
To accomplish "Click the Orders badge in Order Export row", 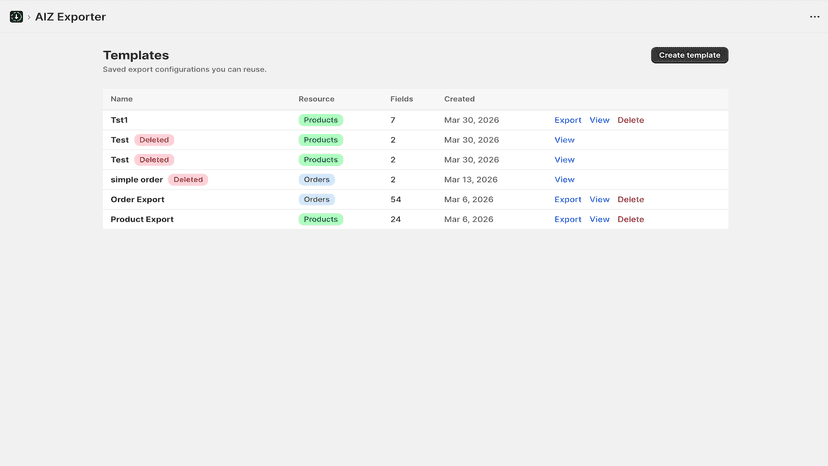I will pyautogui.click(x=316, y=199).
